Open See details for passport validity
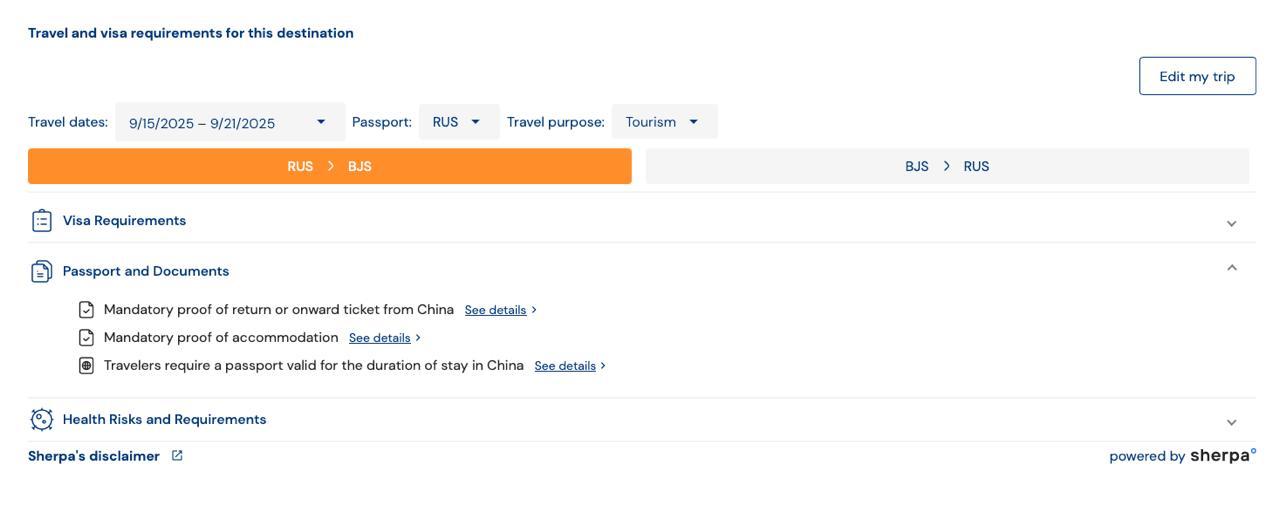Viewport: 1280px width, 513px height. pyautogui.click(x=566, y=366)
